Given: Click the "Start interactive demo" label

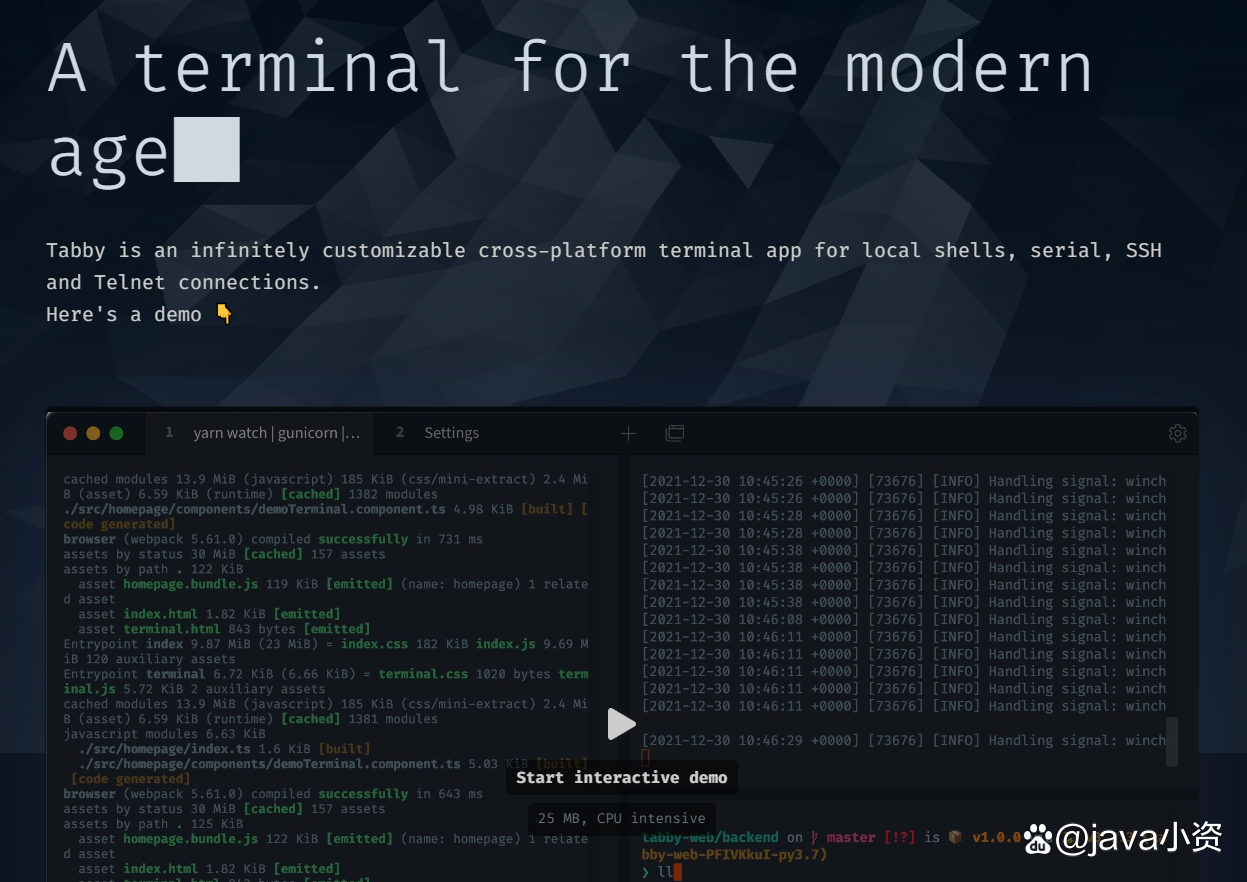Looking at the screenshot, I should [x=621, y=777].
